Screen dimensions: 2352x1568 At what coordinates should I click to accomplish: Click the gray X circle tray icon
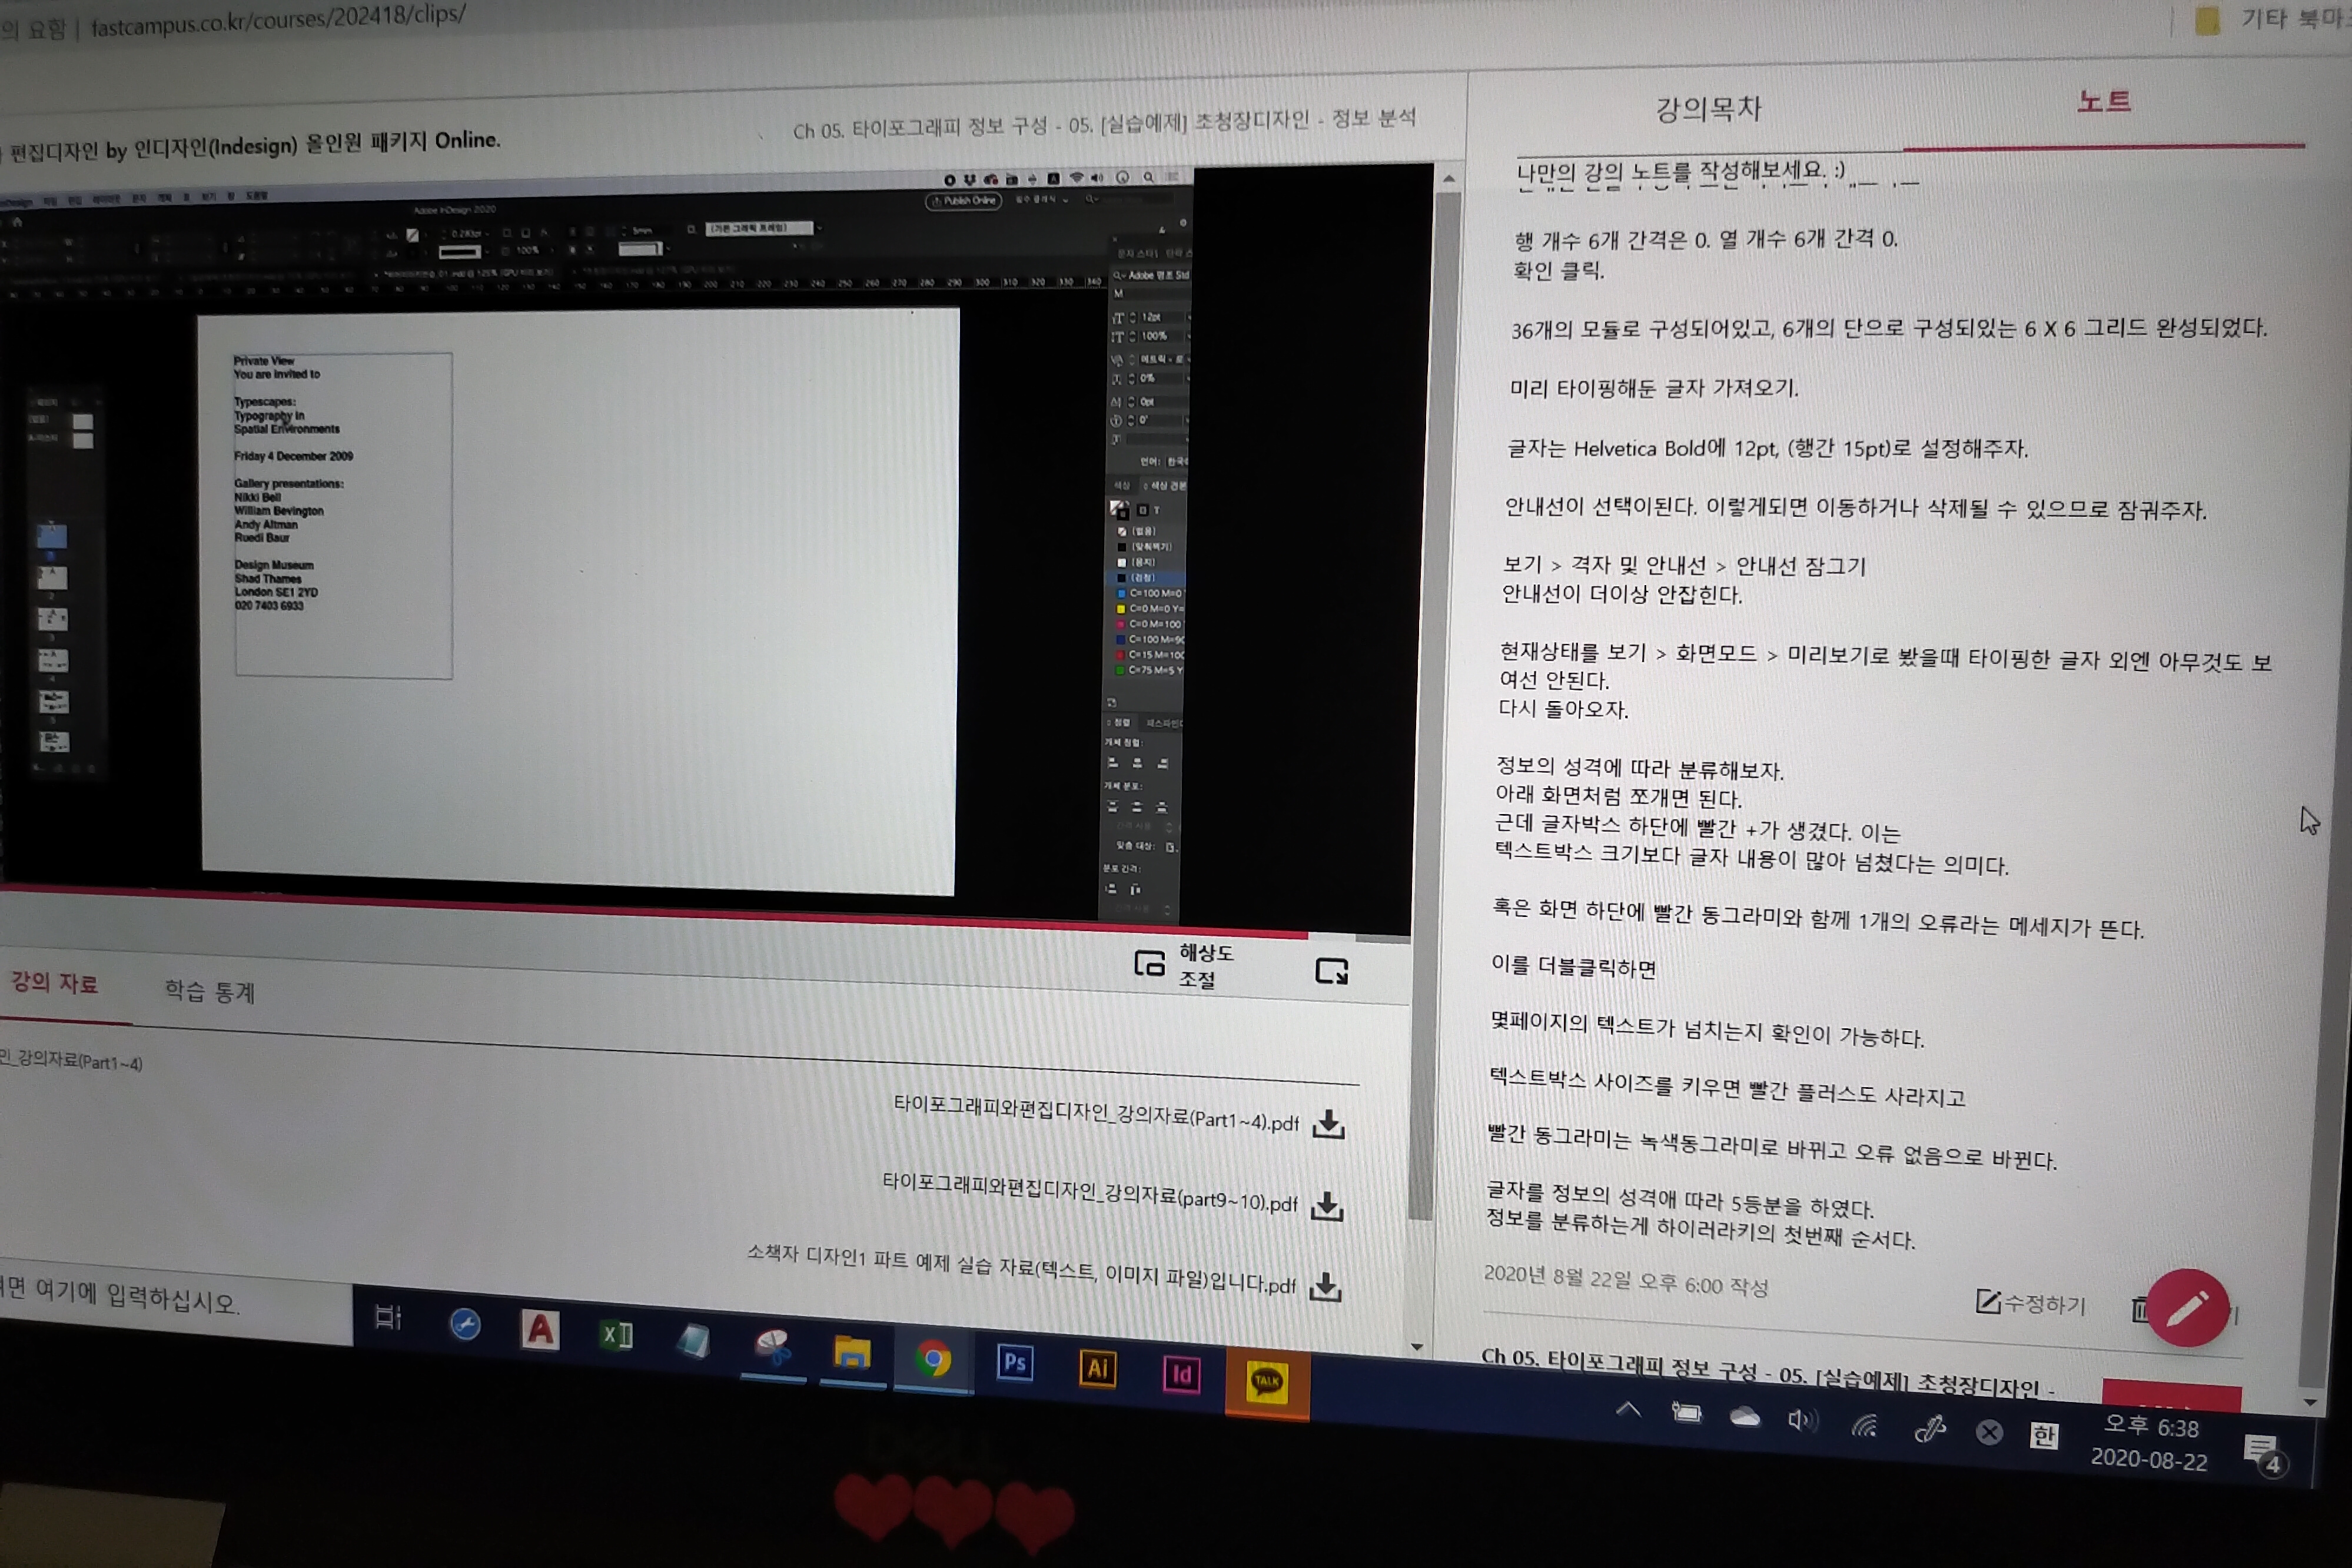coord(1990,1432)
